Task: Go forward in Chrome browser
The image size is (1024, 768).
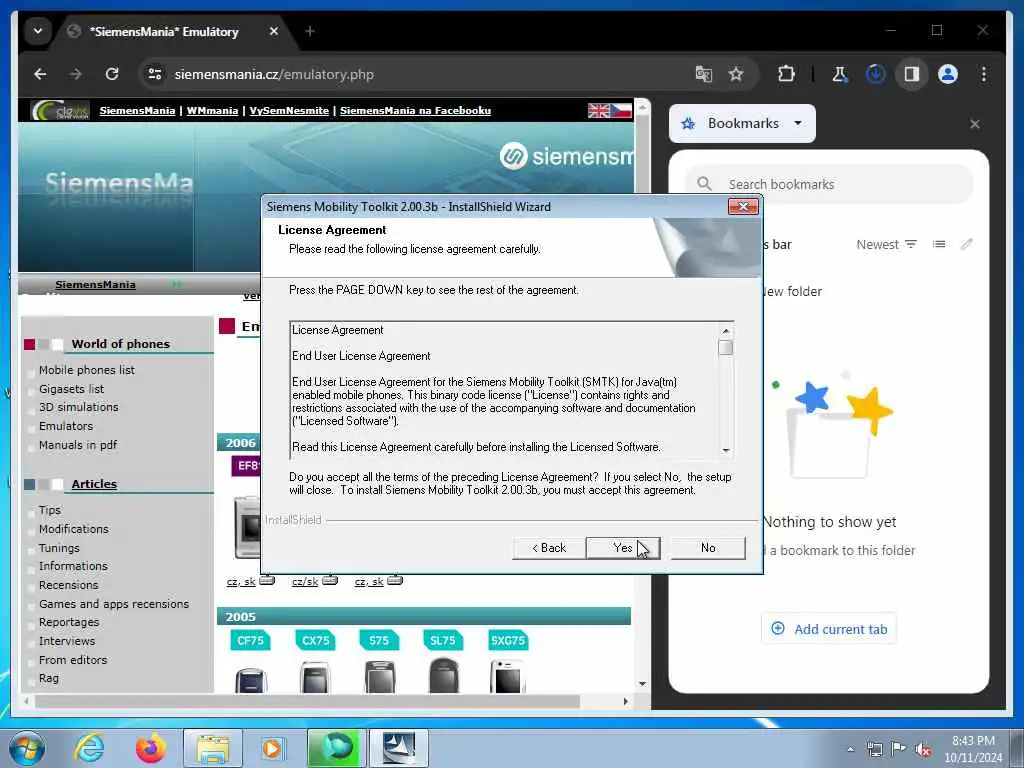Action: 76,74
